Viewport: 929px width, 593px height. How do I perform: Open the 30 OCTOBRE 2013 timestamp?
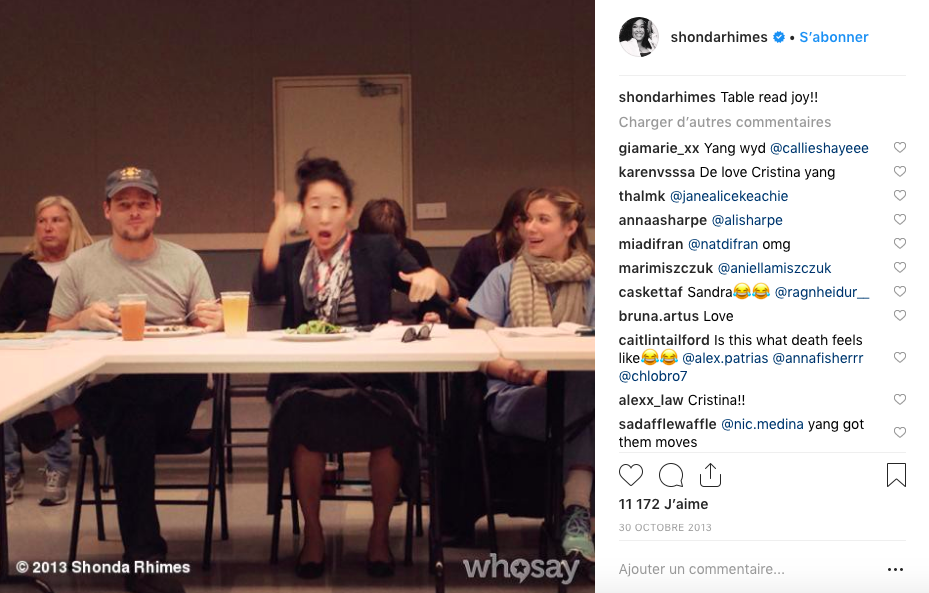point(665,527)
